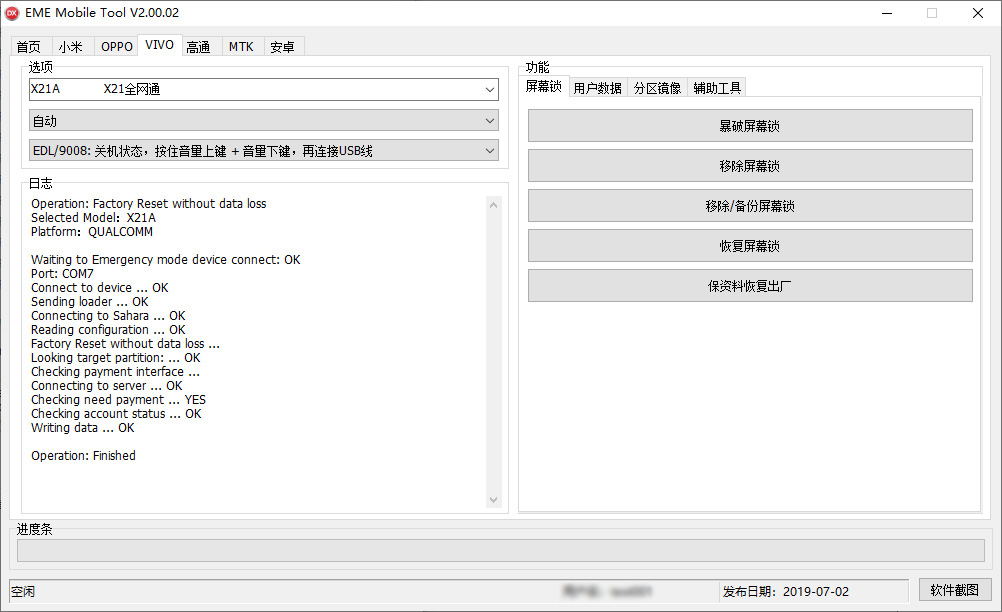Click the EME Mobile Tool app icon
Viewport: 1002px width, 612px height.
pos(13,13)
